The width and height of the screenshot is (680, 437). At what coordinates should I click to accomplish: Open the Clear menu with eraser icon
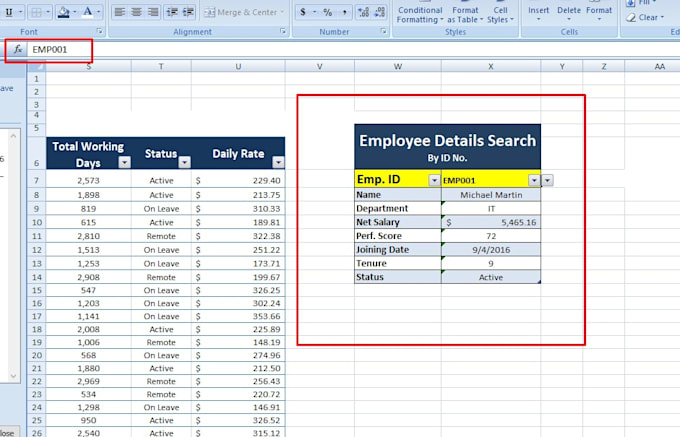pos(645,17)
